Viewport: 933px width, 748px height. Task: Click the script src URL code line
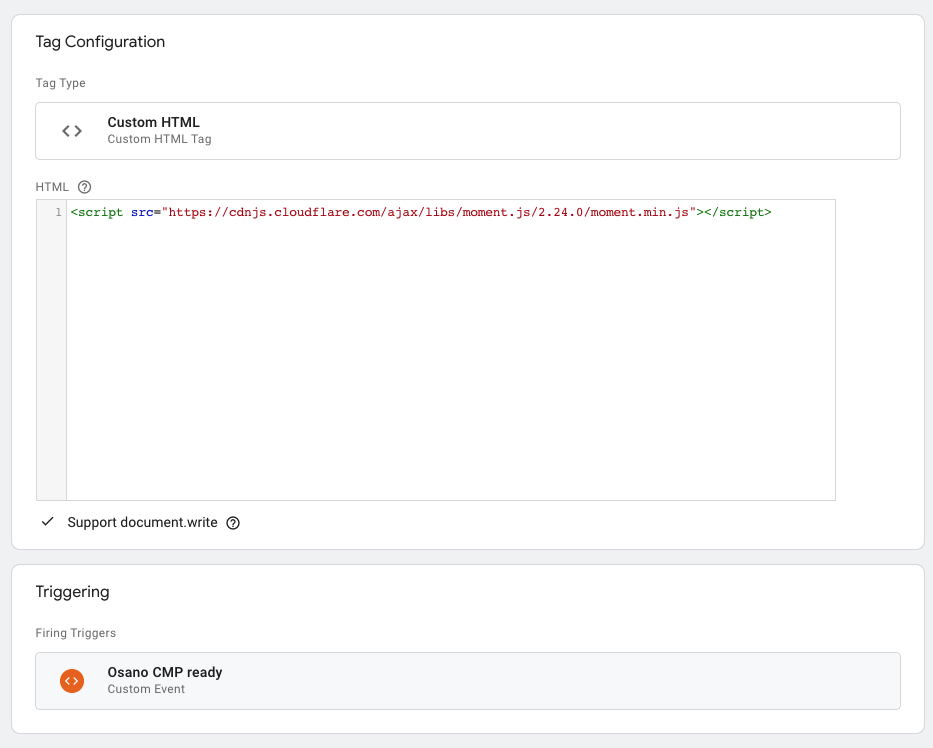click(421, 212)
